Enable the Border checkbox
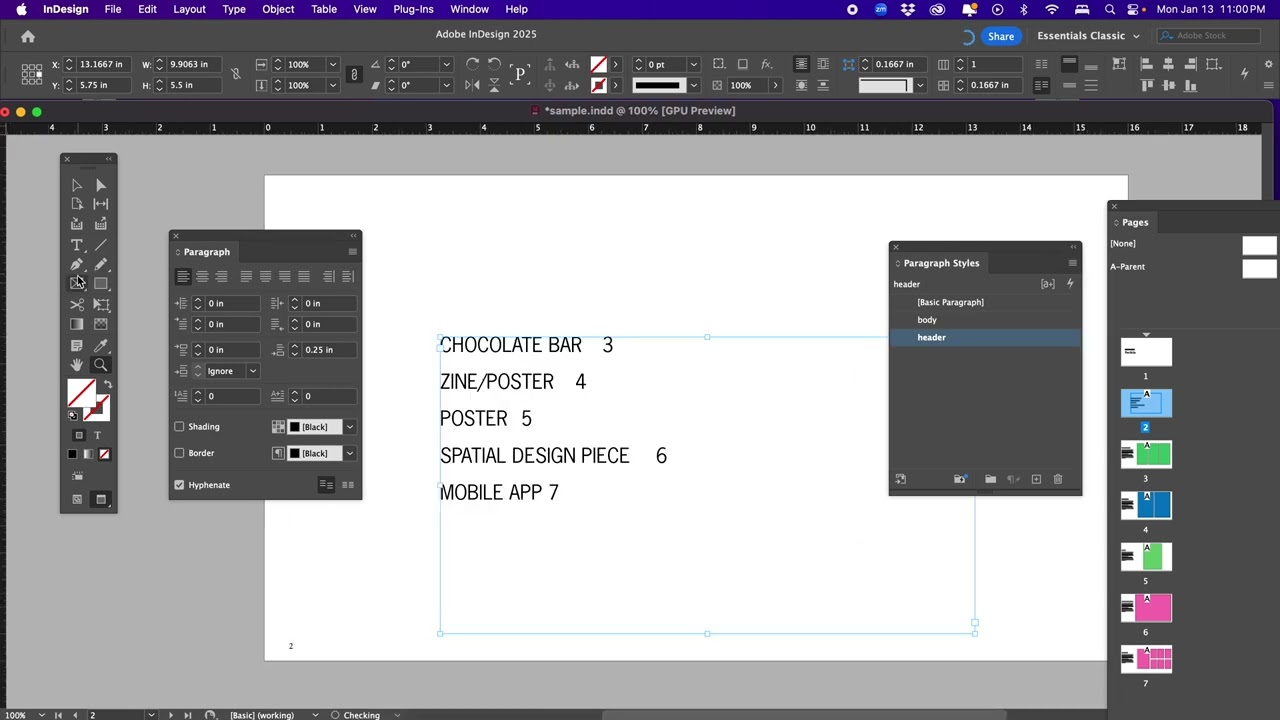This screenshot has height=720, width=1280. point(180,453)
